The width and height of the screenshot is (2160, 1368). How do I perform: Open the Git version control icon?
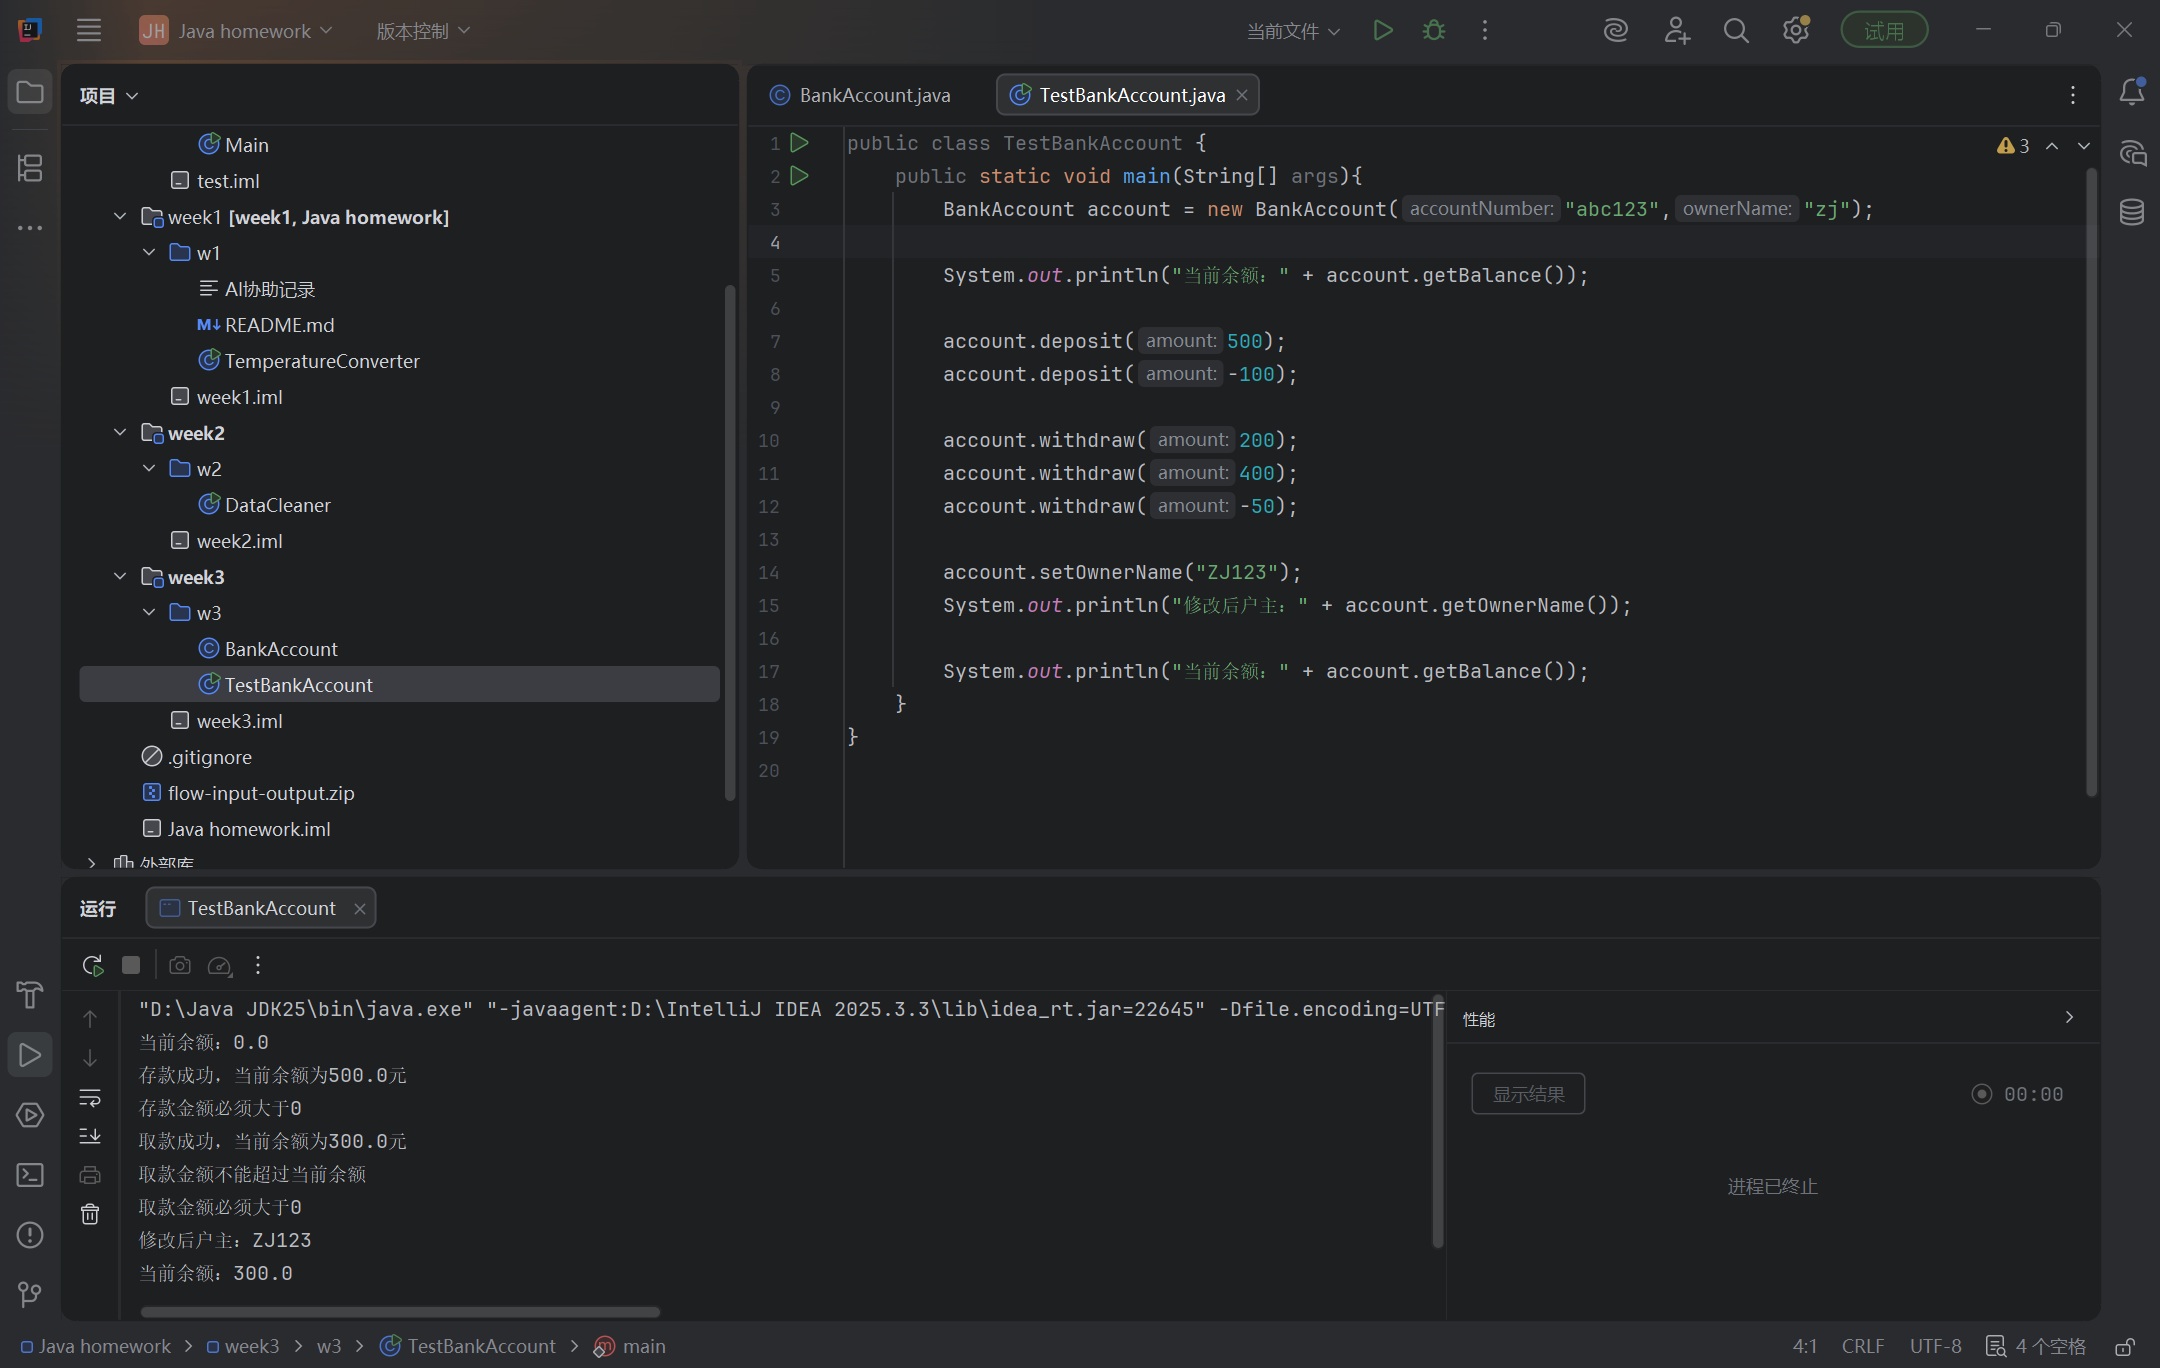pyautogui.click(x=30, y=1295)
